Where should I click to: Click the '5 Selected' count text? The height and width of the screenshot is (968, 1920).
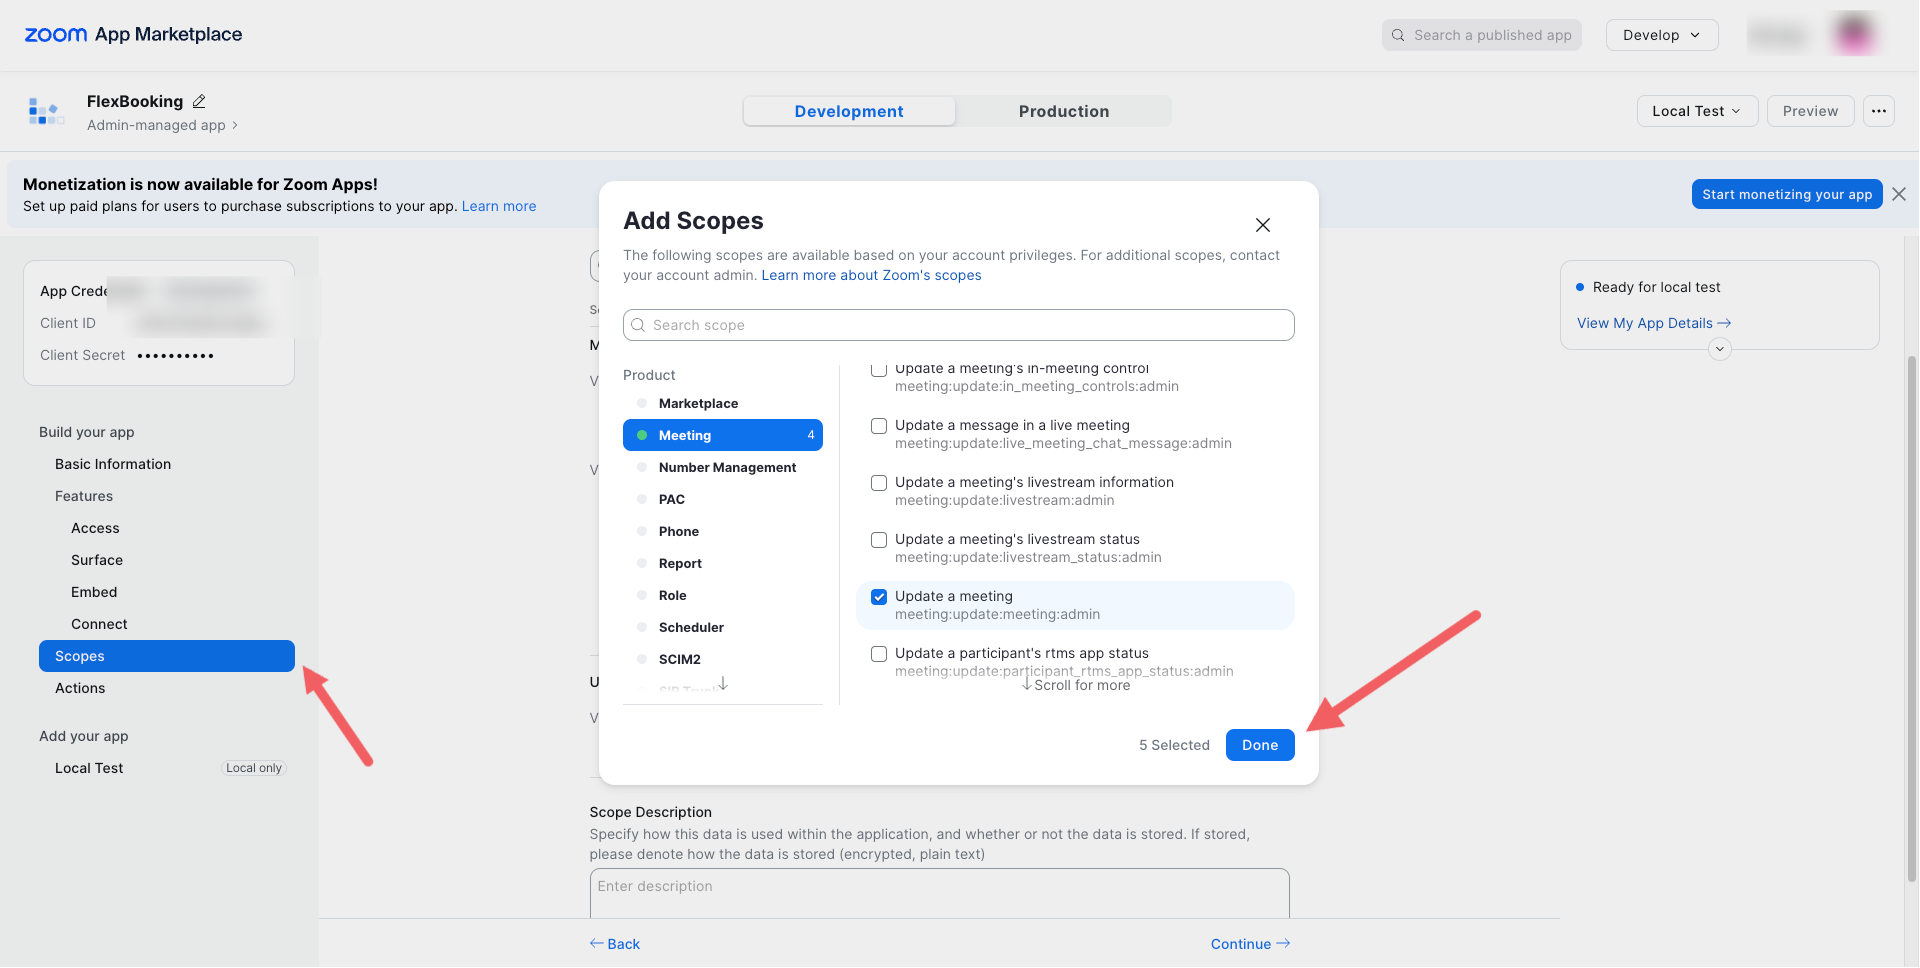(x=1174, y=745)
